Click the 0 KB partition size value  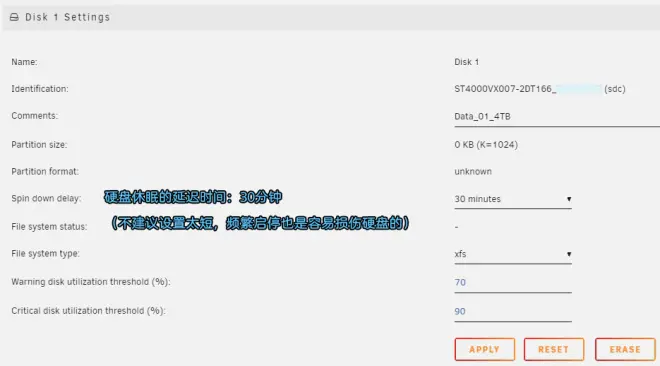(x=486, y=145)
